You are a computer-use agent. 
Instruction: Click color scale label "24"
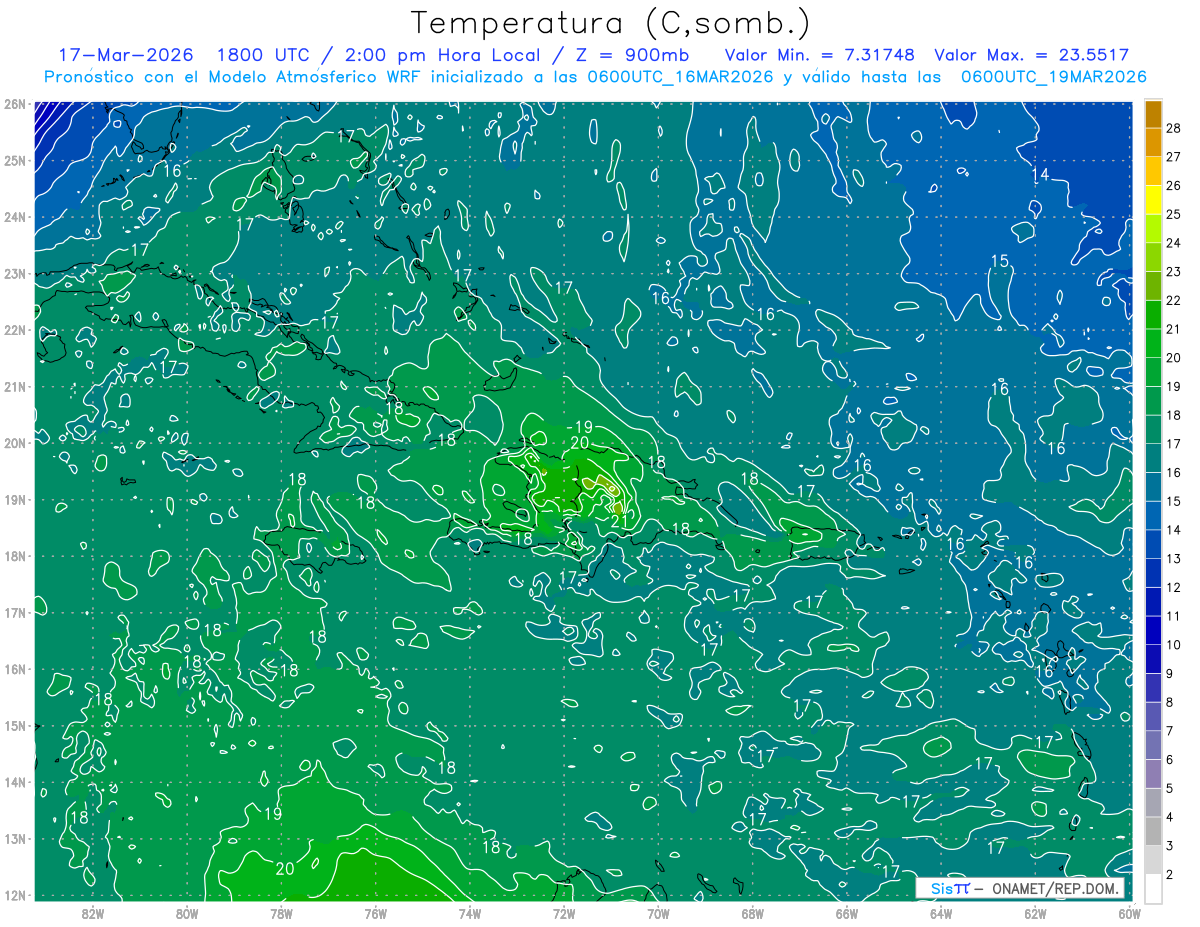[1174, 242]
